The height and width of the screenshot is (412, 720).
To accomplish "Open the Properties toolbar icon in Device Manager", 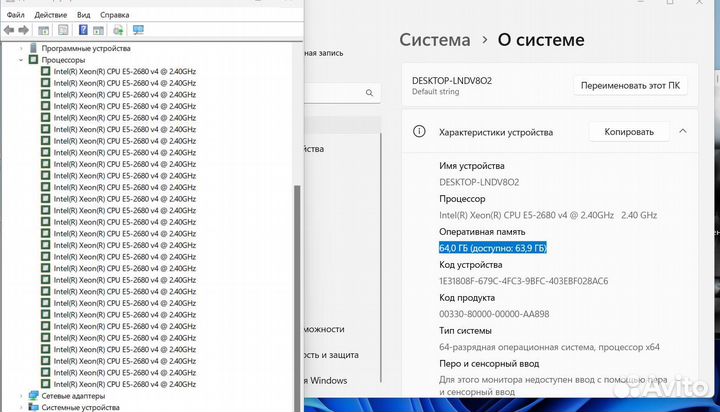I will click(63, 30).
